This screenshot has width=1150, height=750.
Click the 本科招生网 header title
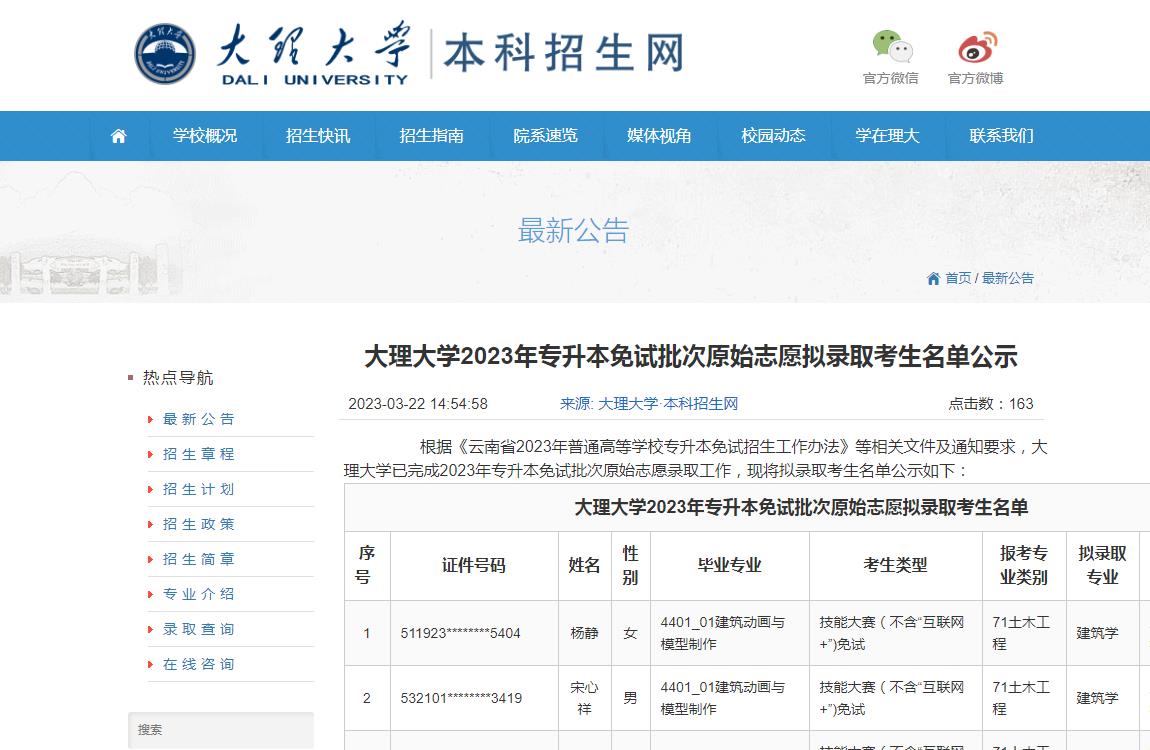[563, 53]
